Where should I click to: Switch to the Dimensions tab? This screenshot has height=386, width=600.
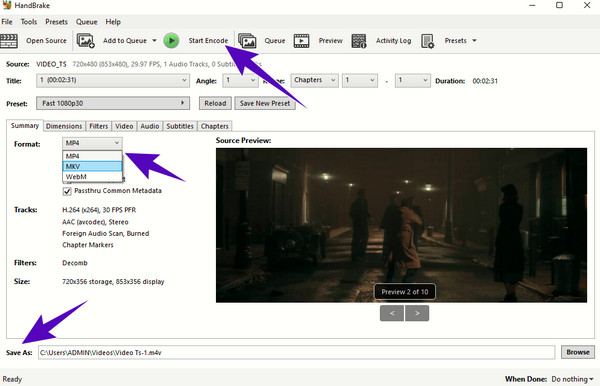click(x=64, y=126)
